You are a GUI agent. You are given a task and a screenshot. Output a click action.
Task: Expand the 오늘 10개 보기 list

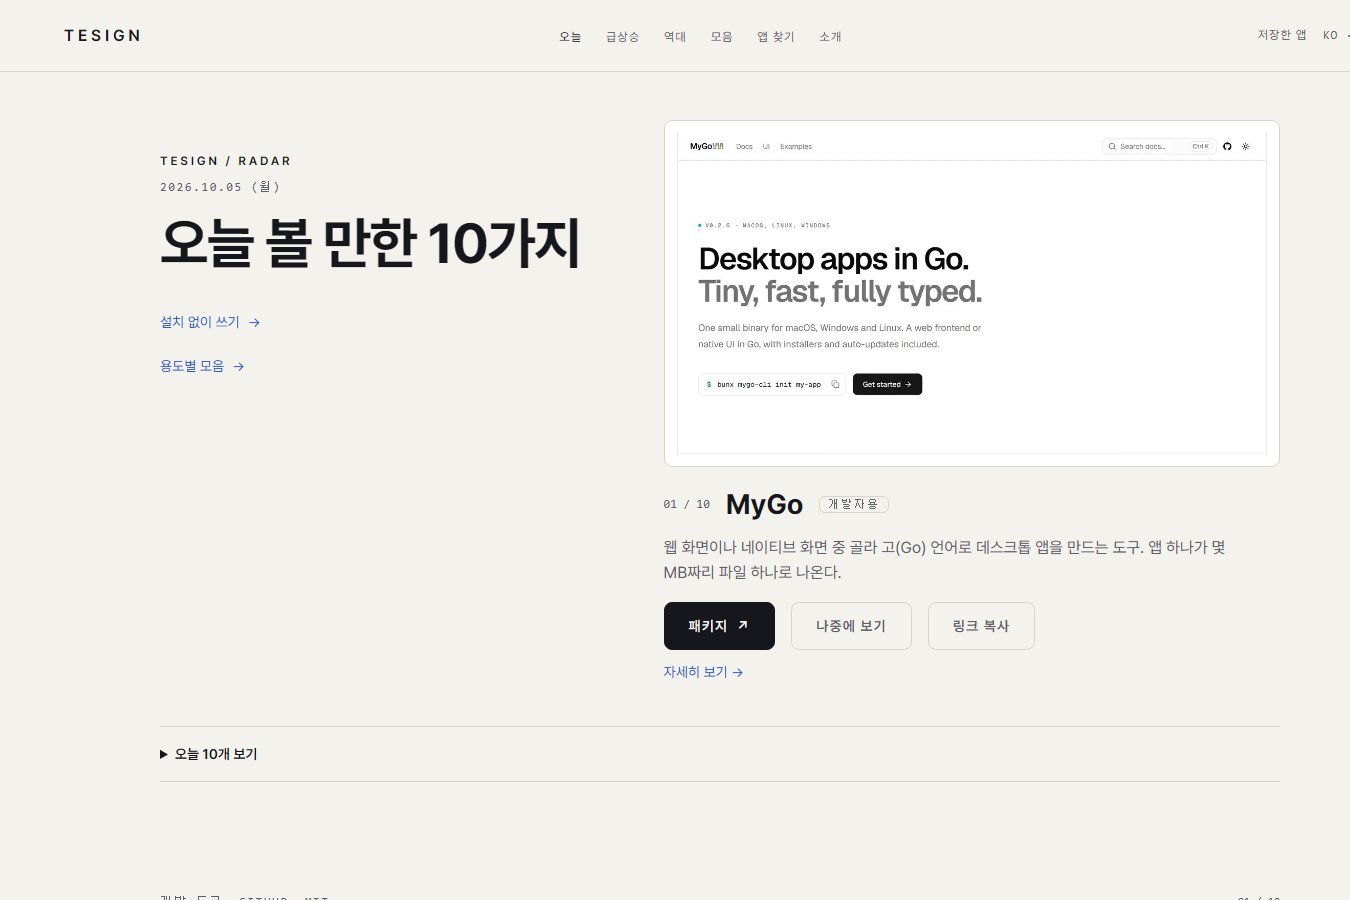tap(209, 754)
